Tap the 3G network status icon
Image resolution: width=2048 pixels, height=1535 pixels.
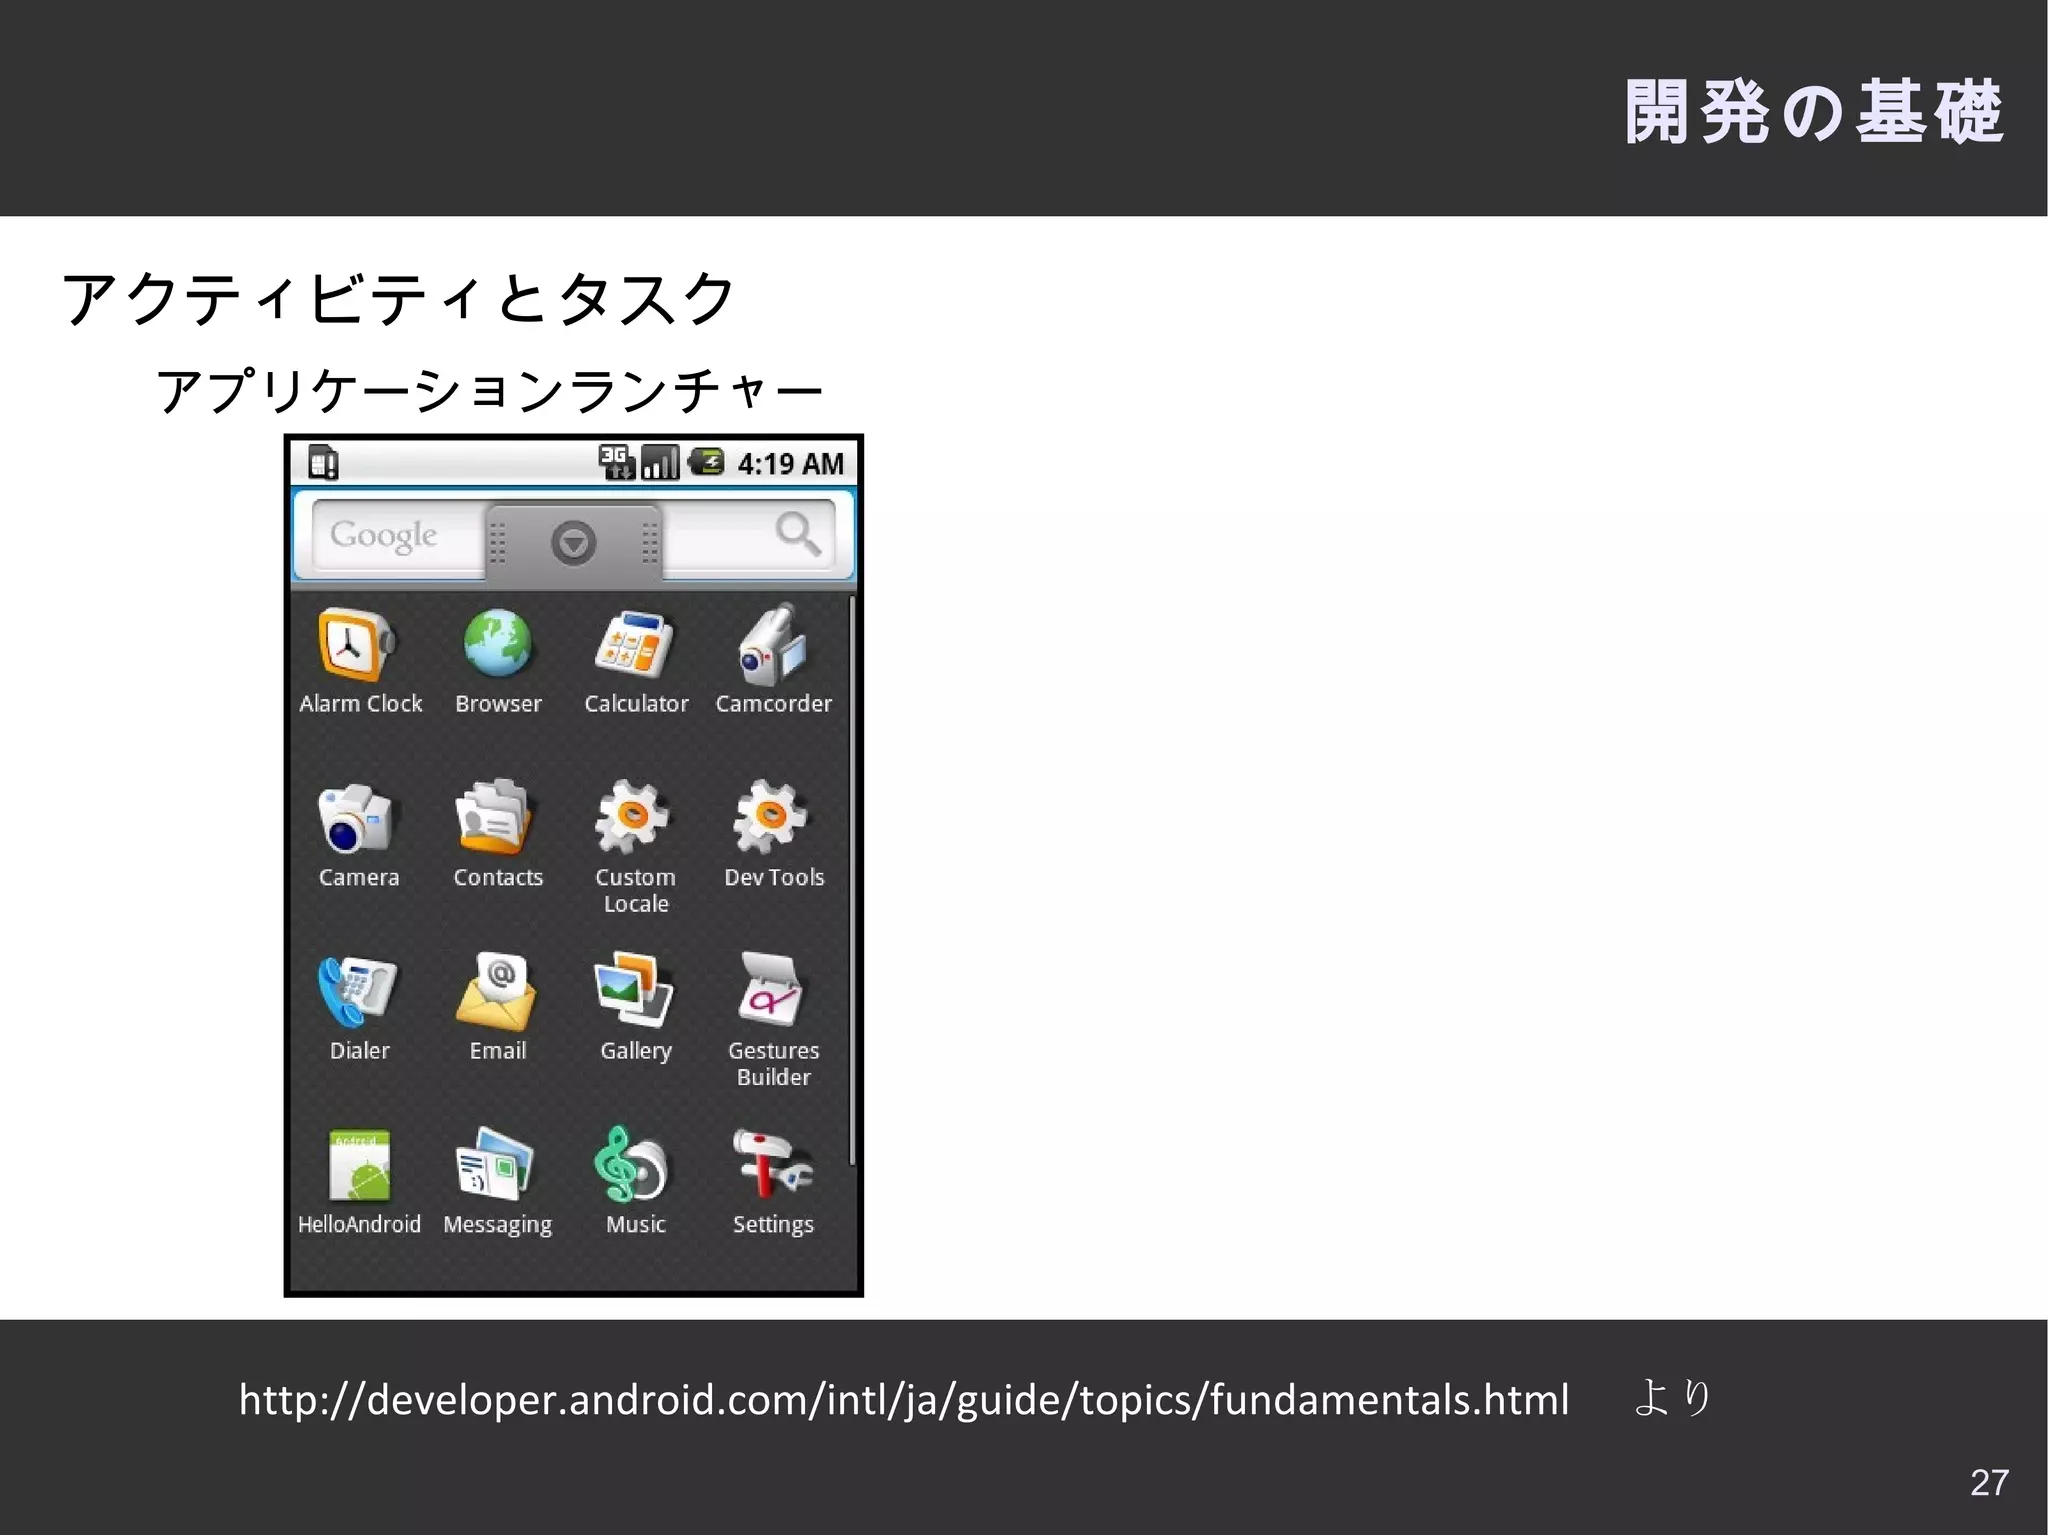(x=616, y=463)
